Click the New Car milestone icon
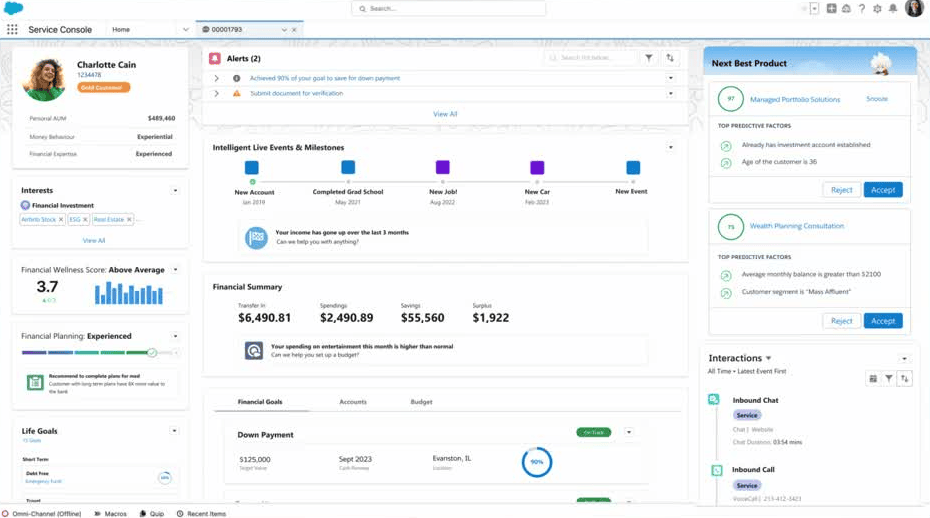Image resolution: width=930 pixels, height=518 pixels. point(537,168)
